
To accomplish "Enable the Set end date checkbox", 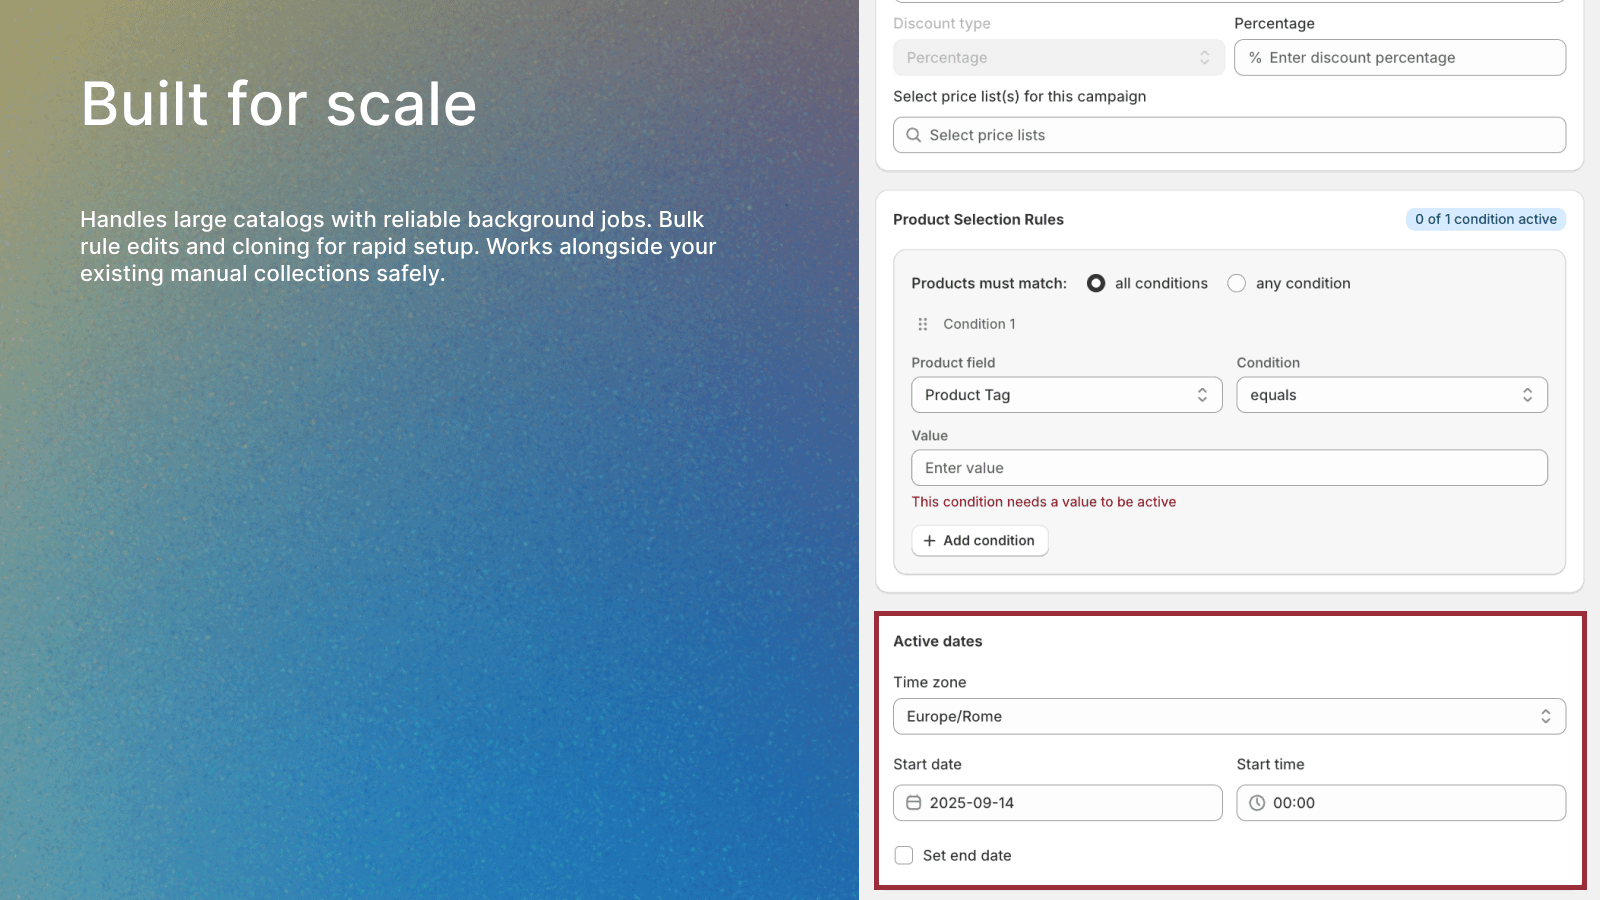I will tap(903, 855).
